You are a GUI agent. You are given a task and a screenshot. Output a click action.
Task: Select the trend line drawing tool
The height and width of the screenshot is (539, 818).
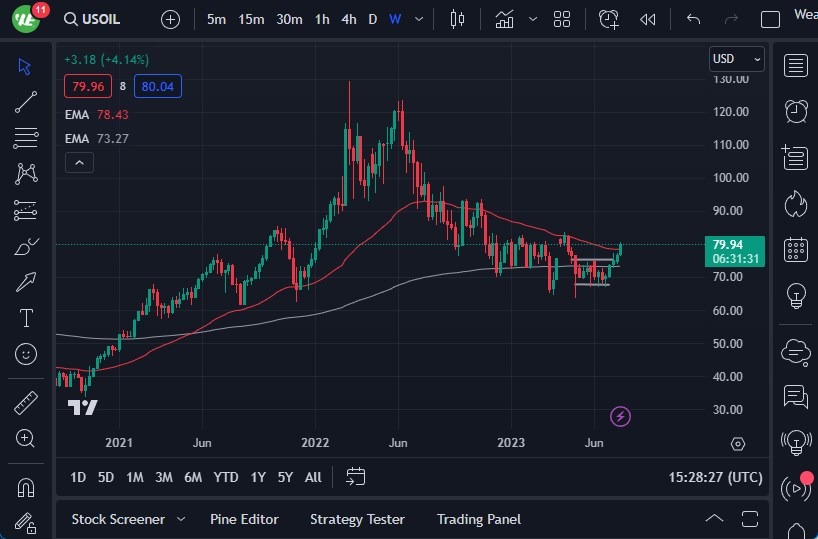click(26, 101)
